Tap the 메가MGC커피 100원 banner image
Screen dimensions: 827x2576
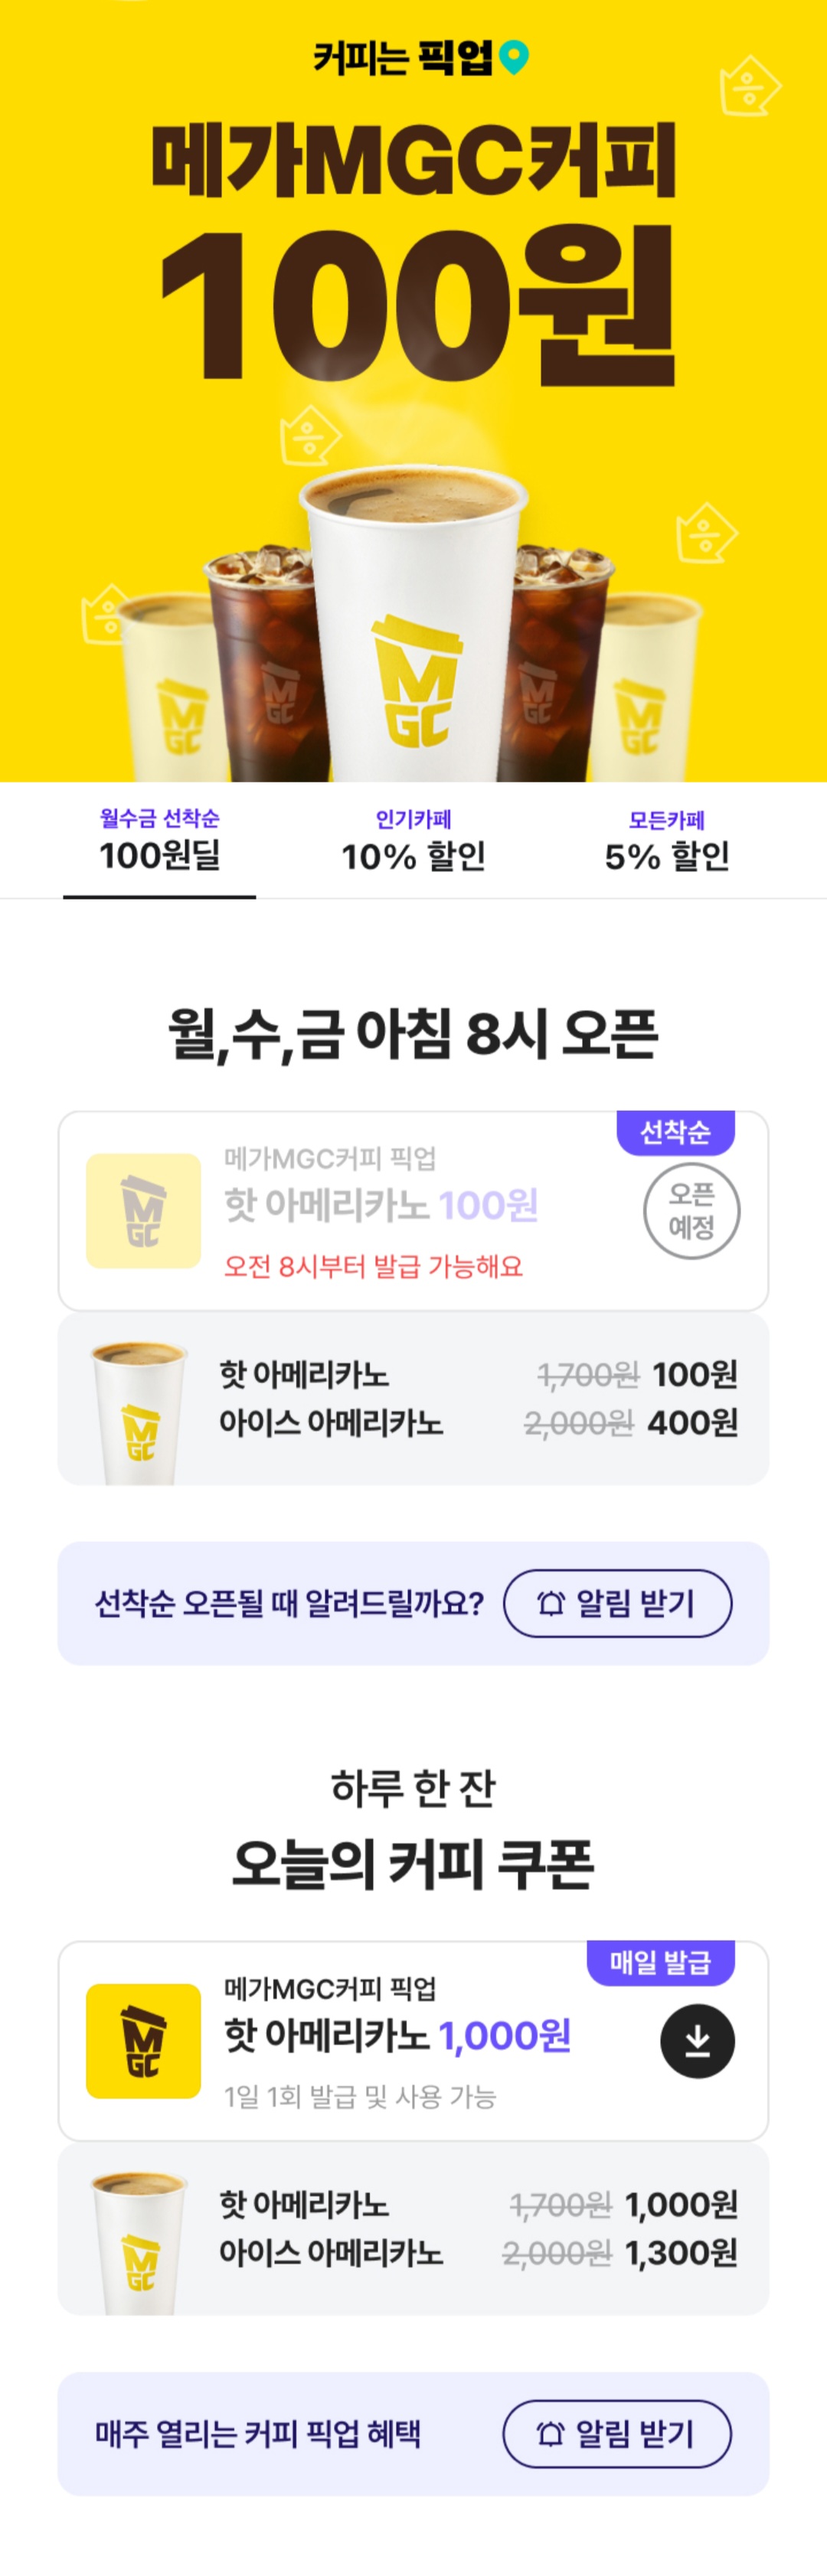pos(413,391)
